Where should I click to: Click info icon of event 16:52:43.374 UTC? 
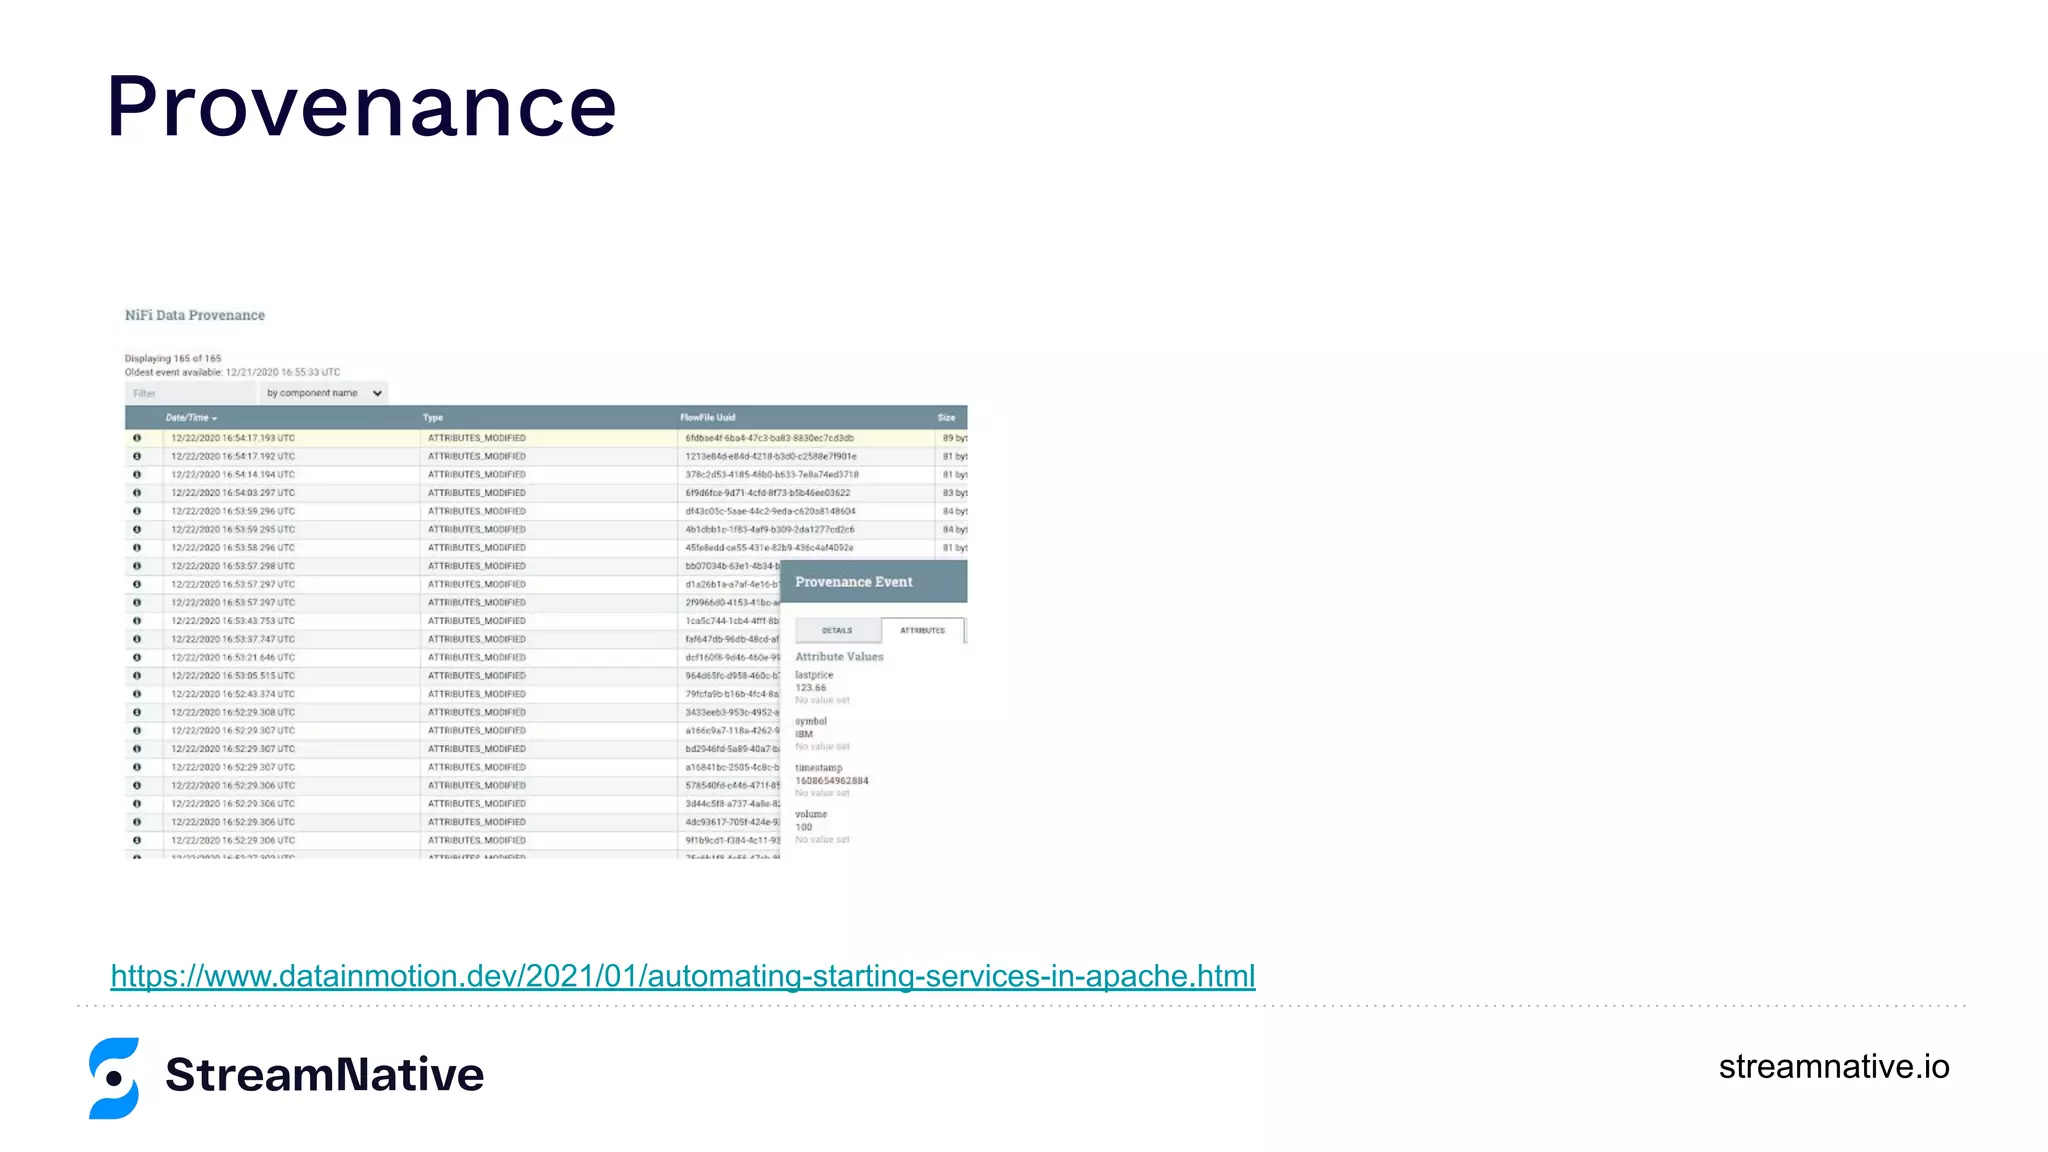[137, 694]
